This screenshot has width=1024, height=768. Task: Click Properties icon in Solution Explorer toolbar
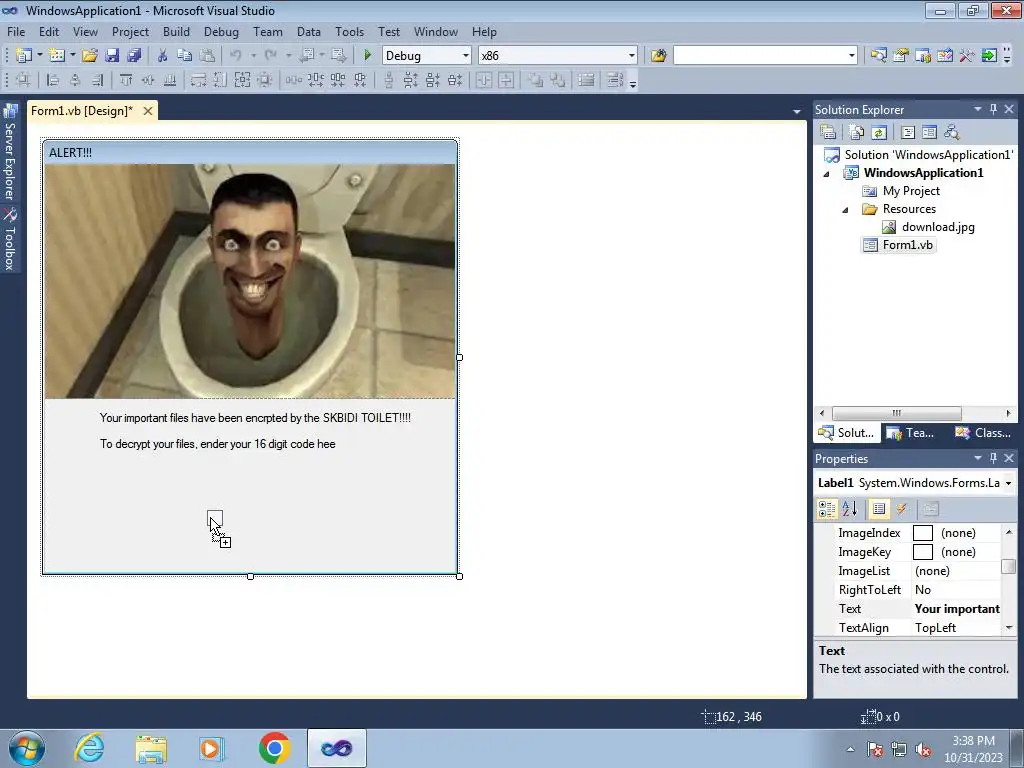coord(828,133)
